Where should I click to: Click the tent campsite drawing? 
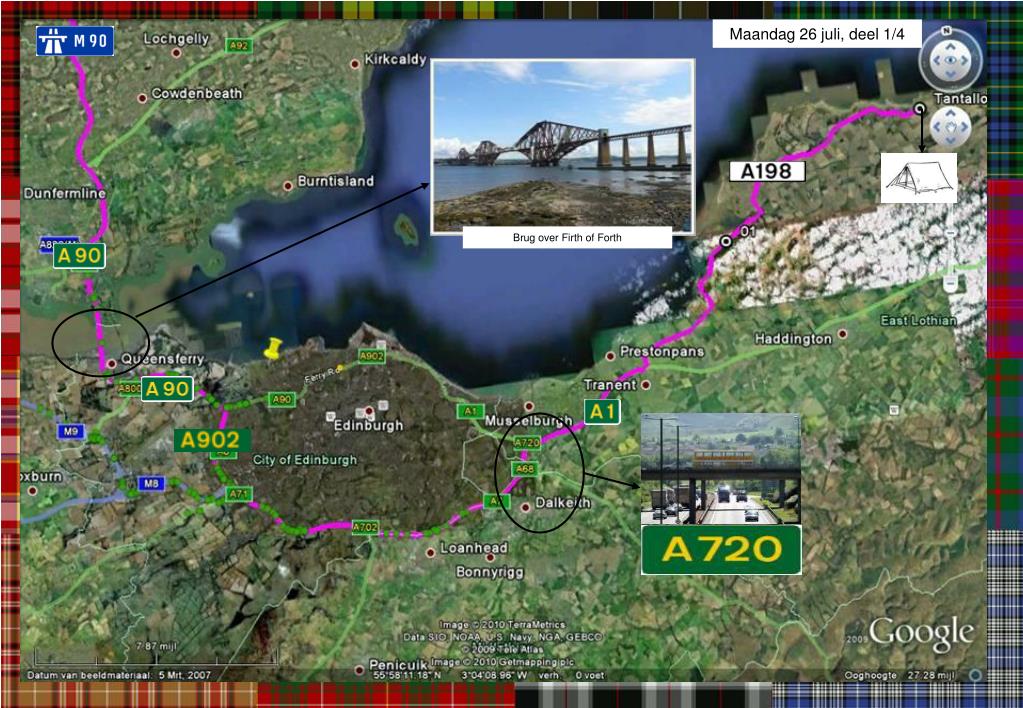[919, 177]
